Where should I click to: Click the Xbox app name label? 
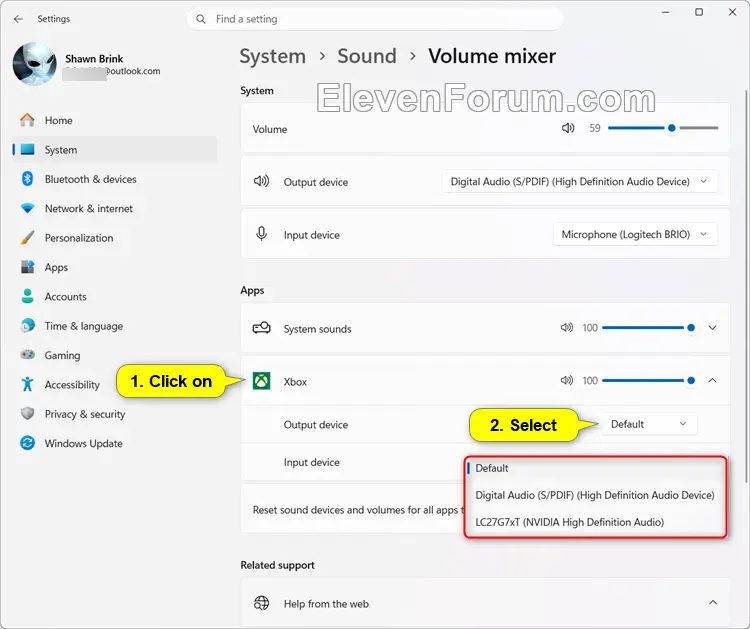point(295,382)
